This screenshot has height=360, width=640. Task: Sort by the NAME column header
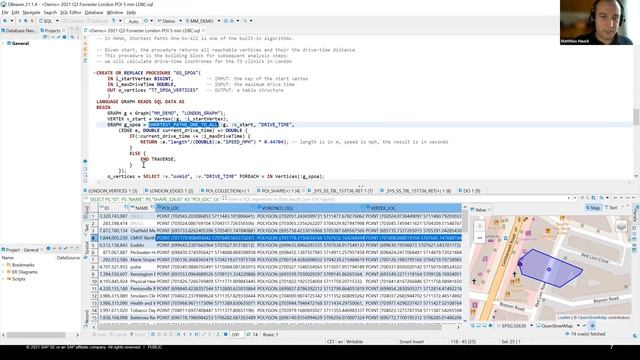tap(141, 208)
